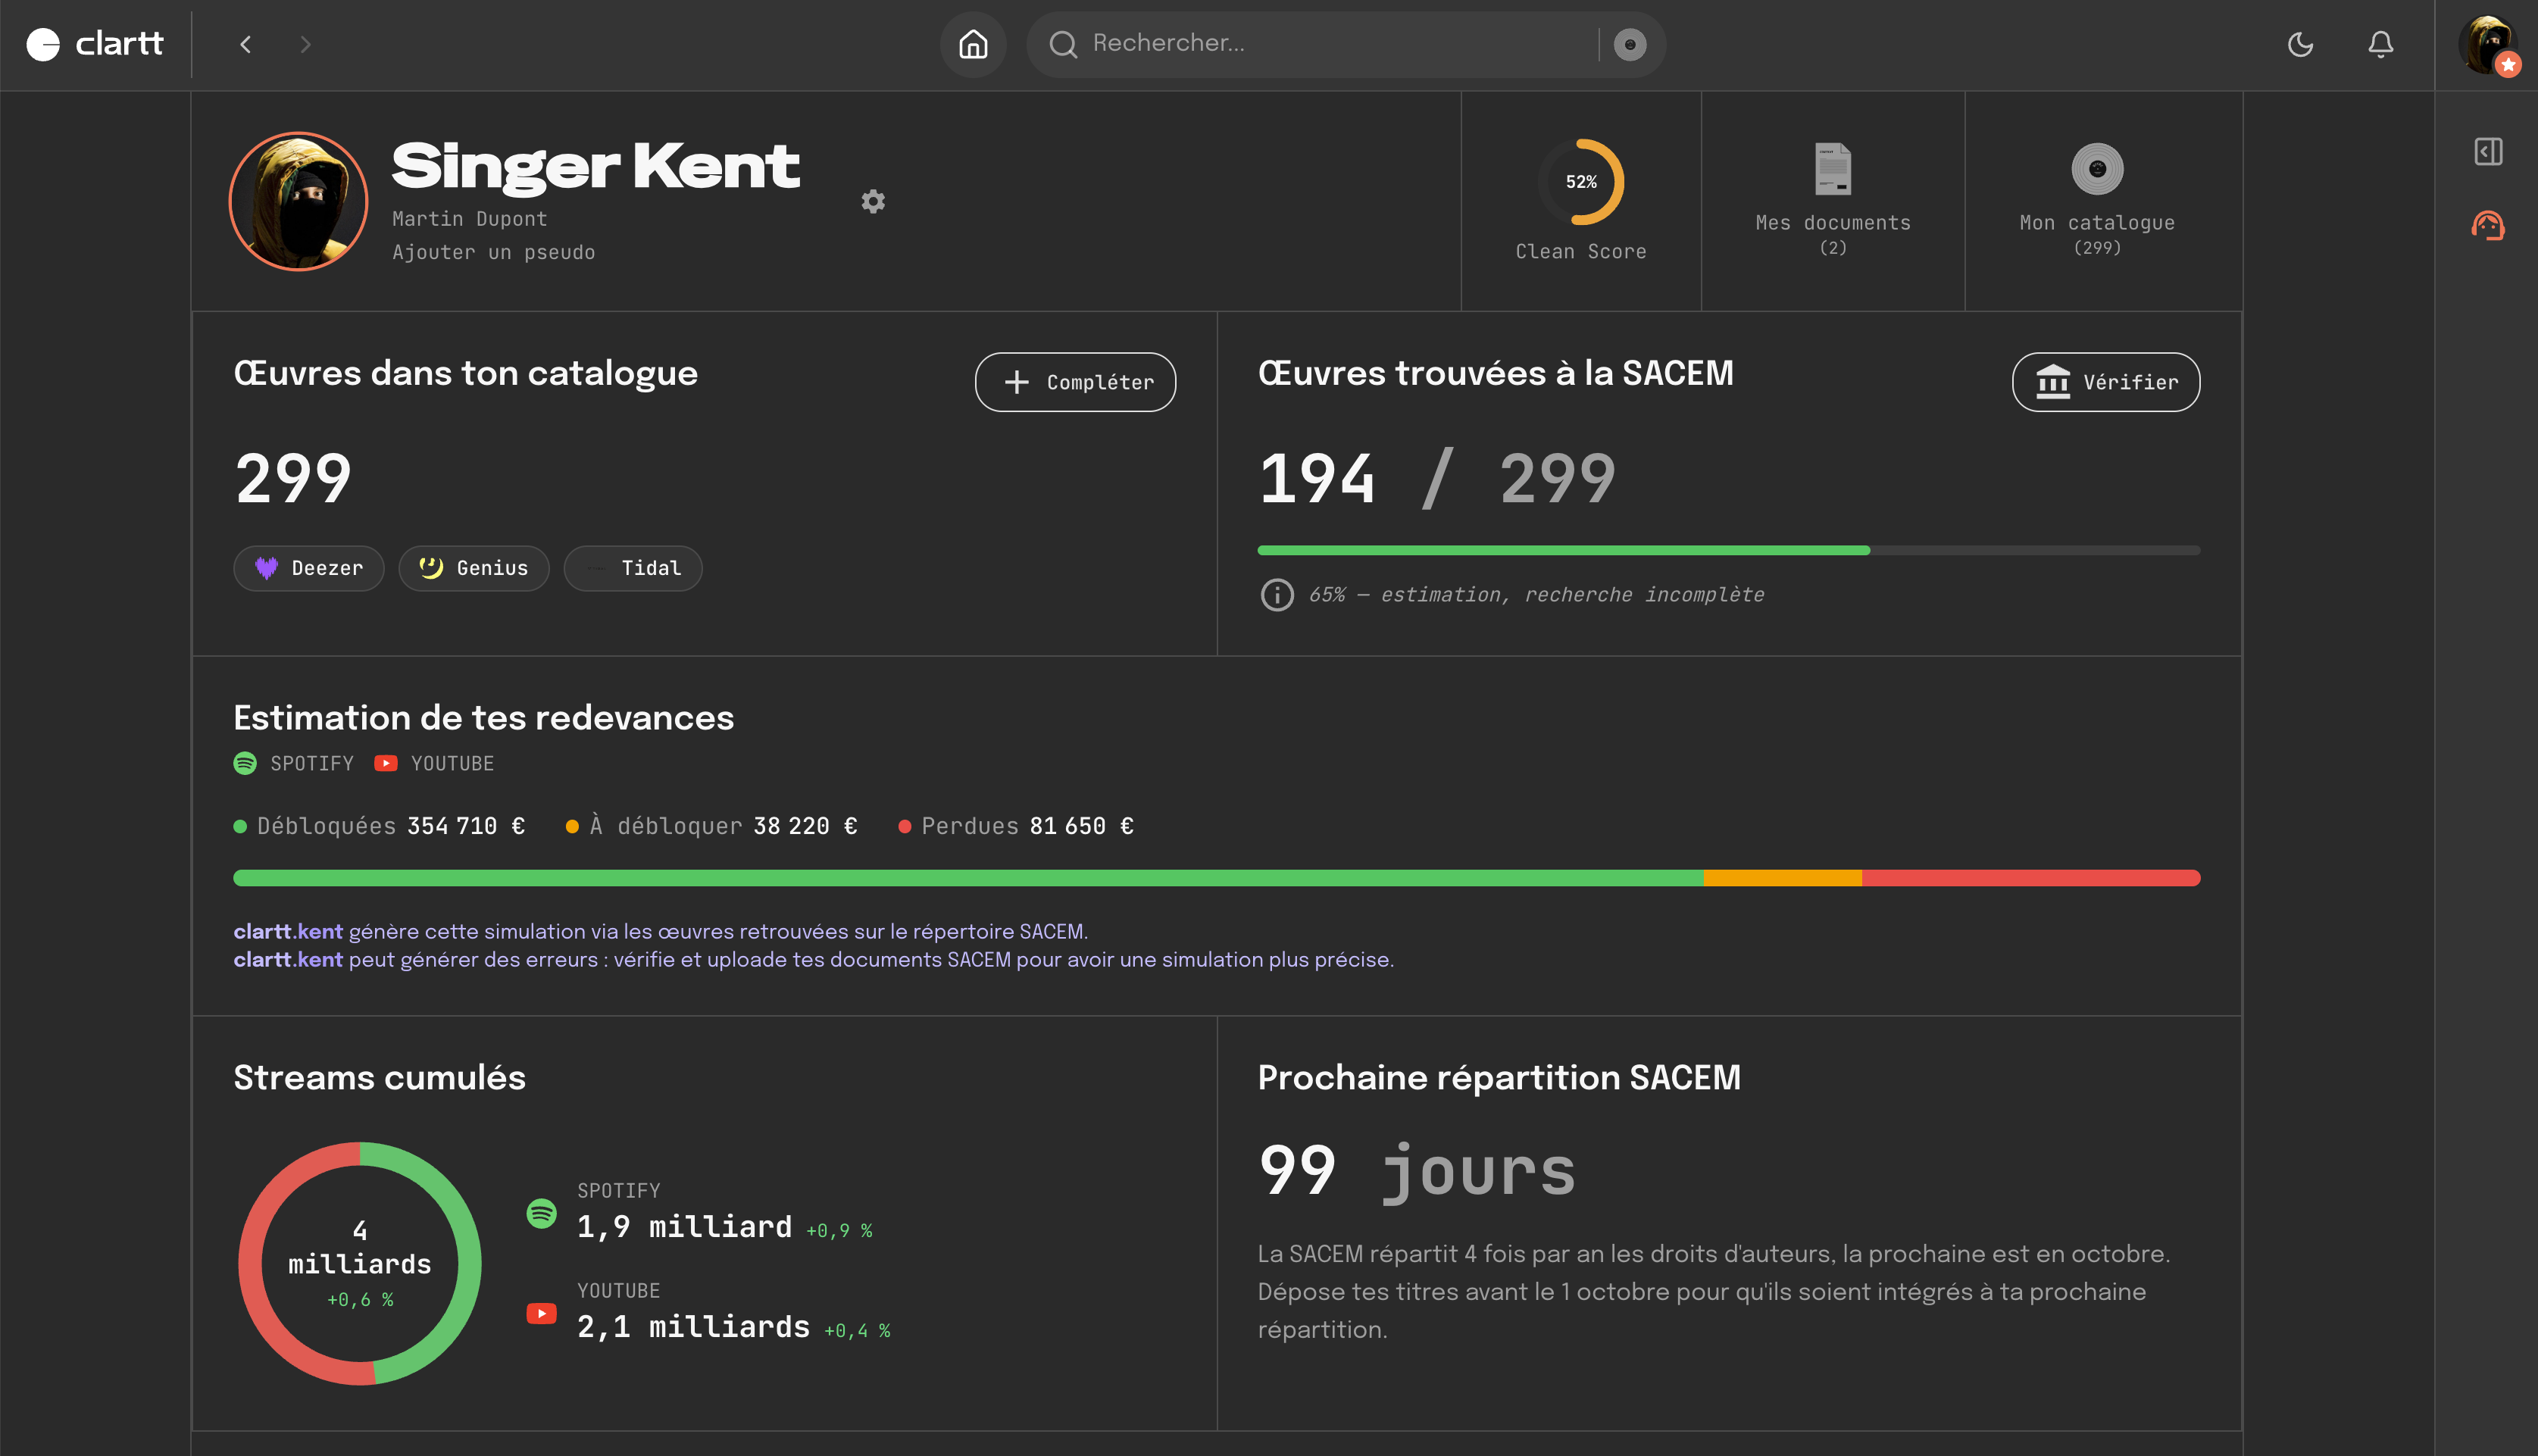Click the 2,1 milliards YouTube value
This screenshot has width=2538, height=1456.
pos(693,1326)
